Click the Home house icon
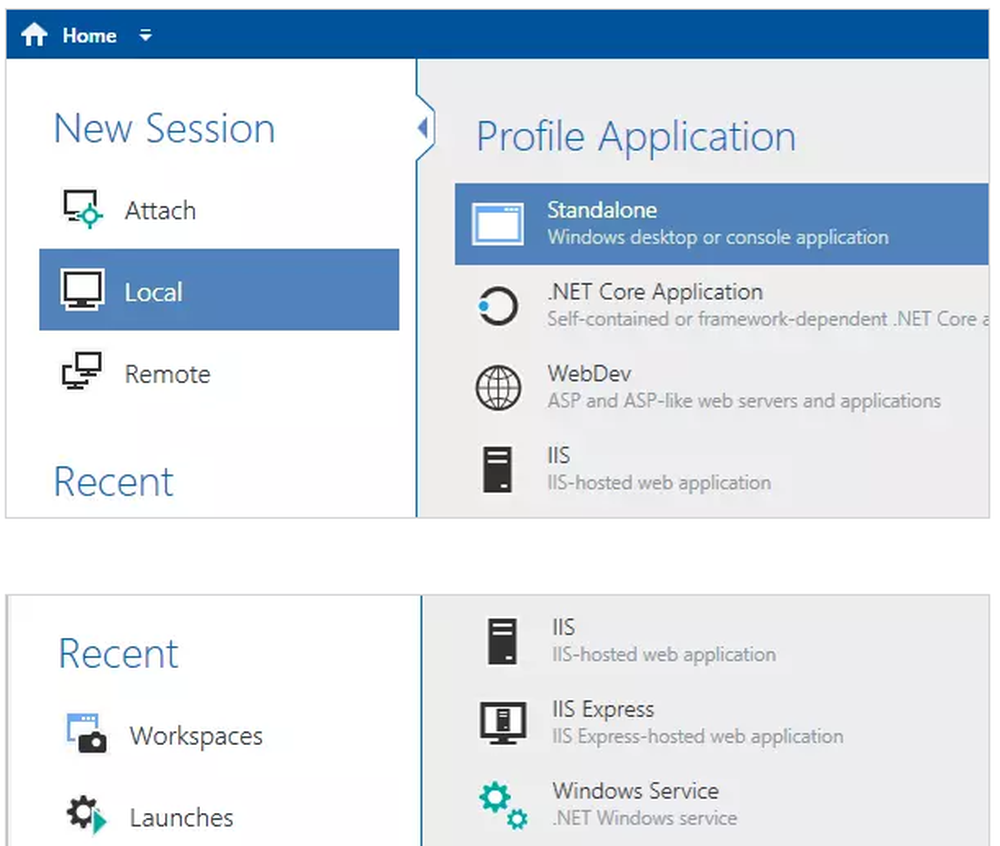The height and width of the screenshot is (846, 1000). point(34,34)
